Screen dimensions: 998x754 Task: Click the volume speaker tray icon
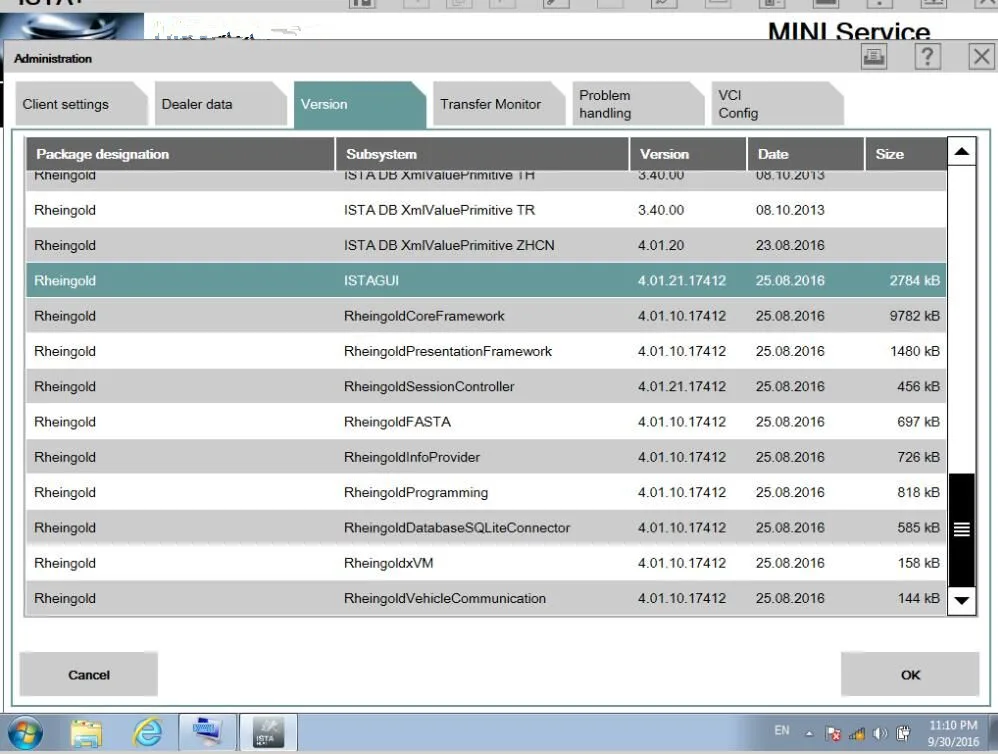coord(880,734)
